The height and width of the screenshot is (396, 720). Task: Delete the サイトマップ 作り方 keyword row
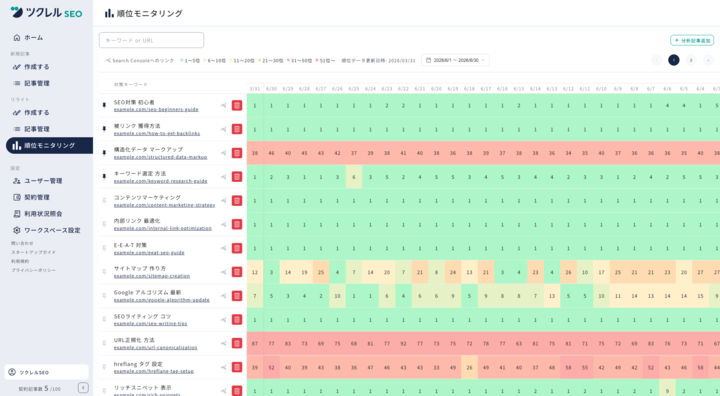point(236,272)
